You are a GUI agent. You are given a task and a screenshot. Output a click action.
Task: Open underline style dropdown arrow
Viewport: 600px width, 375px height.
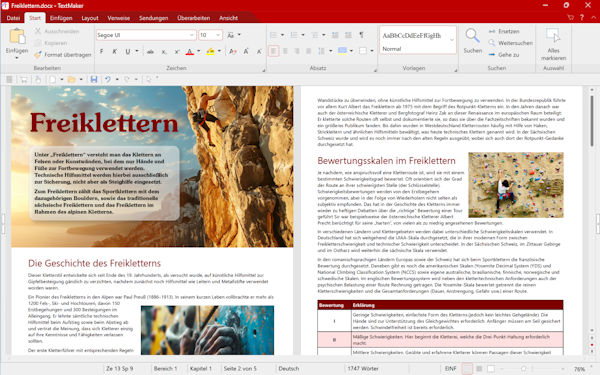pos(137,51)
